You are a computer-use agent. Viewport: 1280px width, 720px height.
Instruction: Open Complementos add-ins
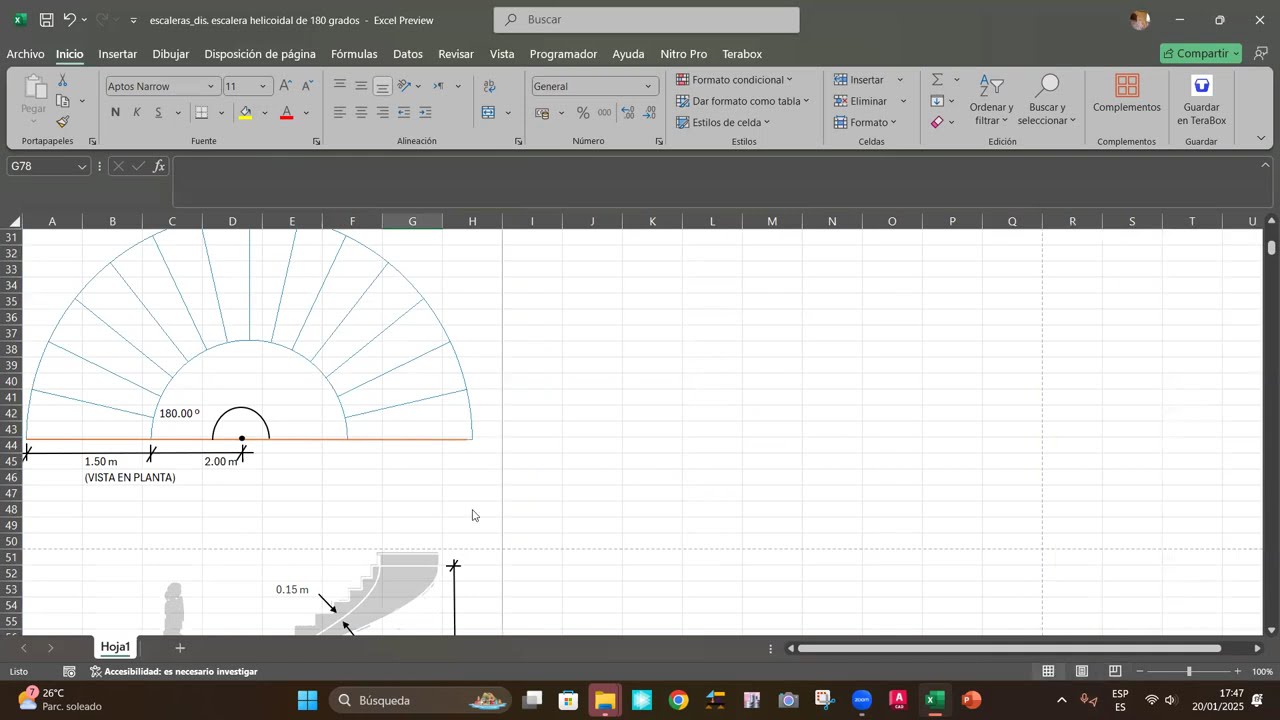(x=1127, y=95)
